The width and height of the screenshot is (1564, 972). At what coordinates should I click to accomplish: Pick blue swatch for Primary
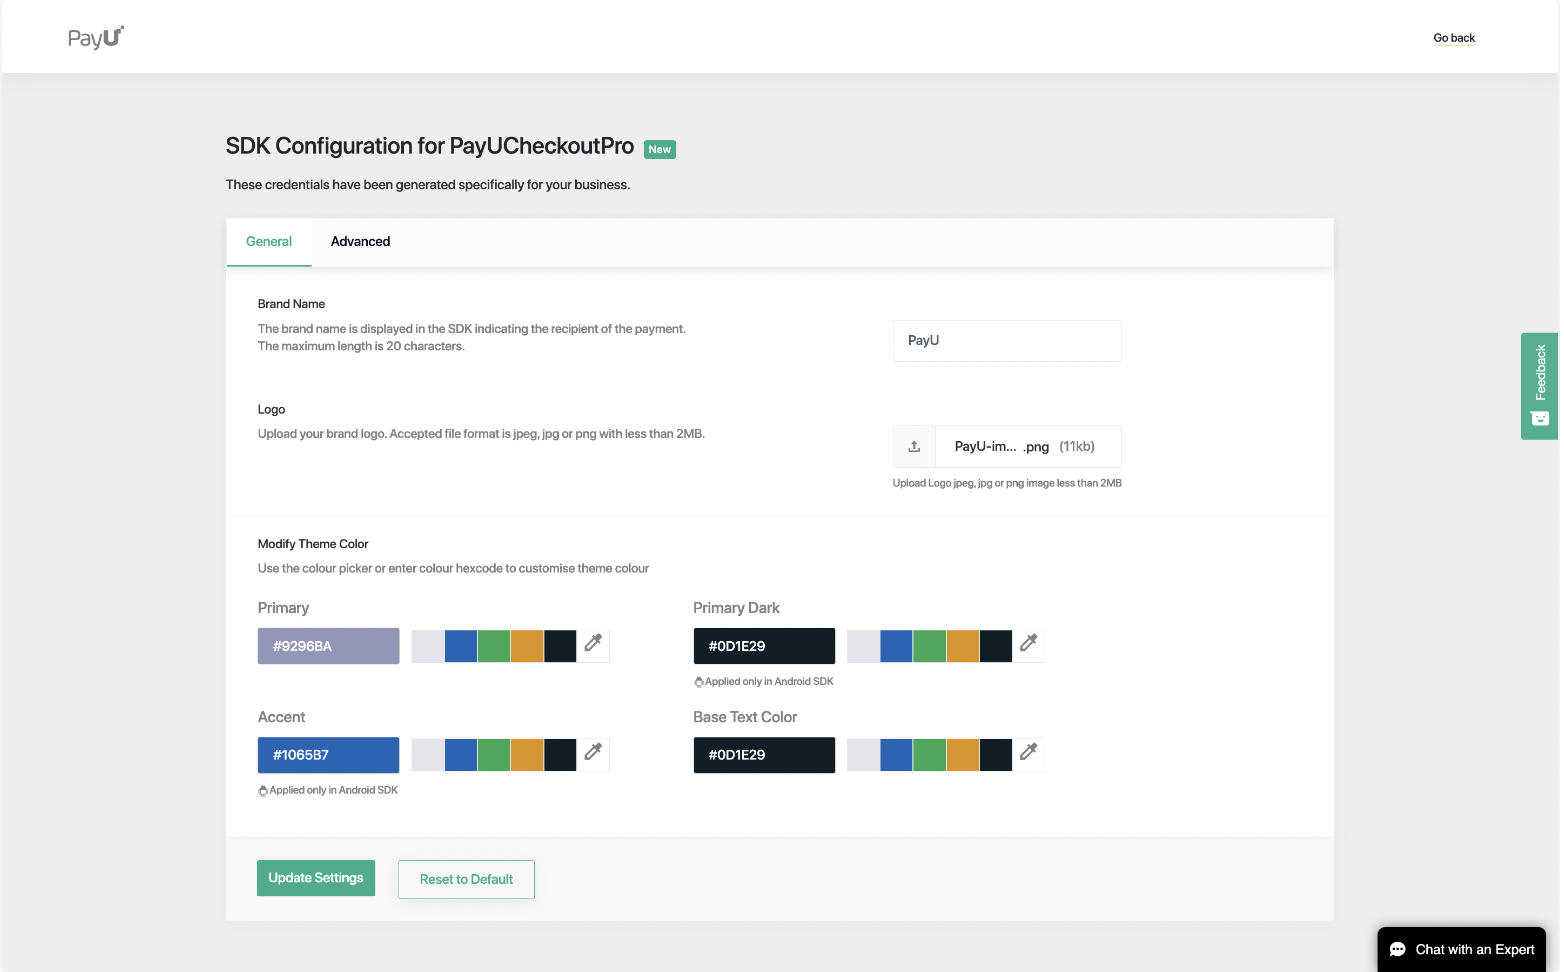pos(461,646)
